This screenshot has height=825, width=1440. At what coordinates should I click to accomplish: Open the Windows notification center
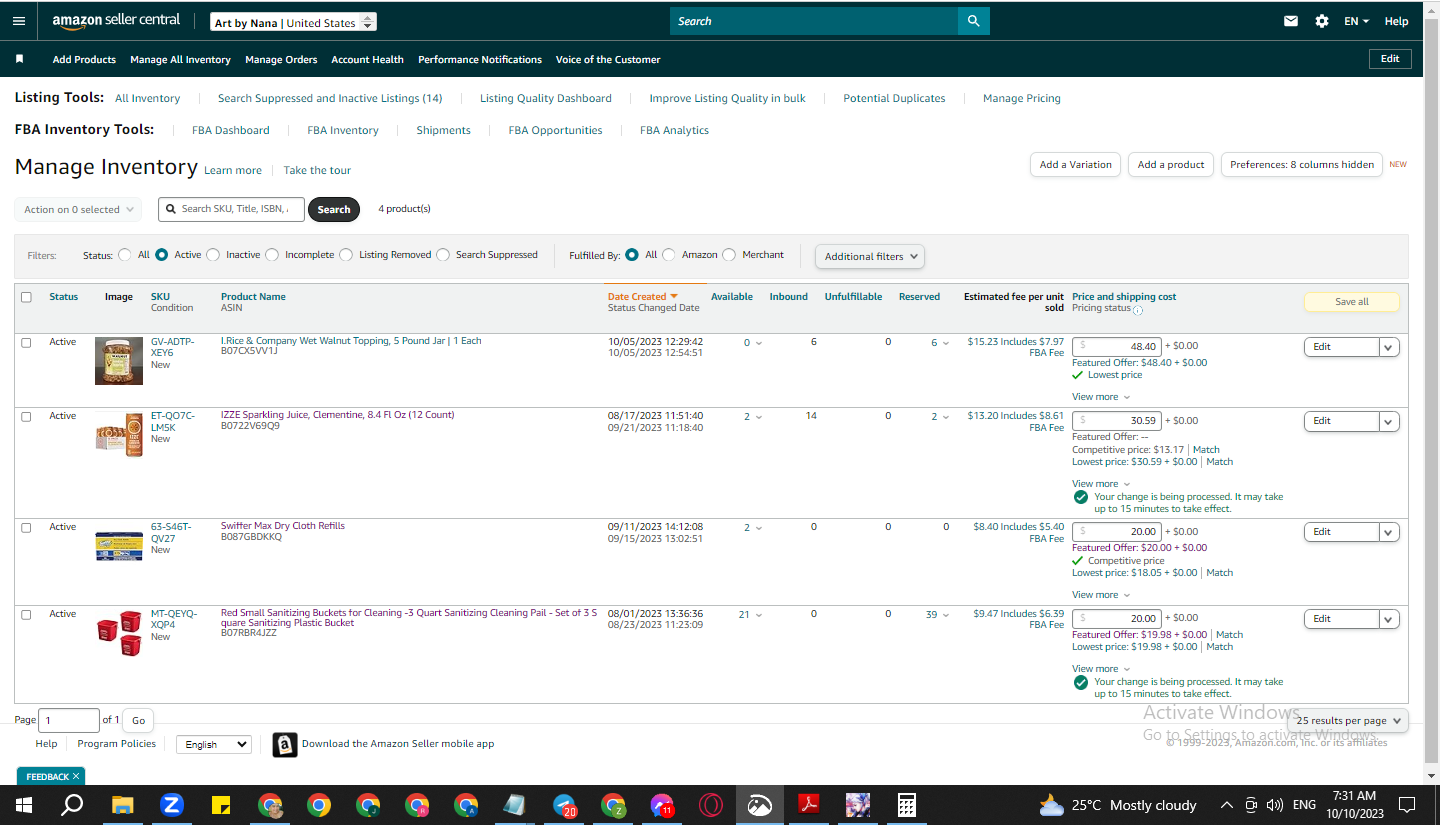pyautogui.click(x=1407, y=805)
